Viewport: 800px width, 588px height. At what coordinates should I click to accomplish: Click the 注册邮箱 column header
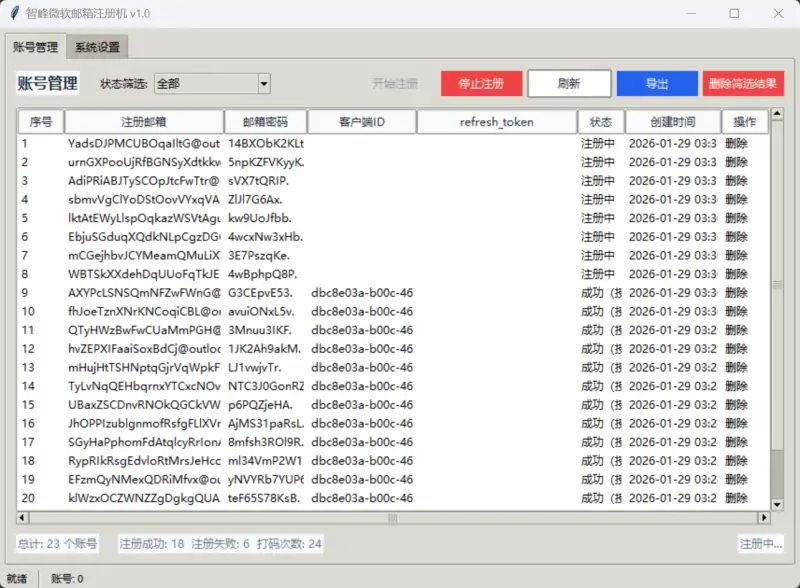(x=143, y=121)
